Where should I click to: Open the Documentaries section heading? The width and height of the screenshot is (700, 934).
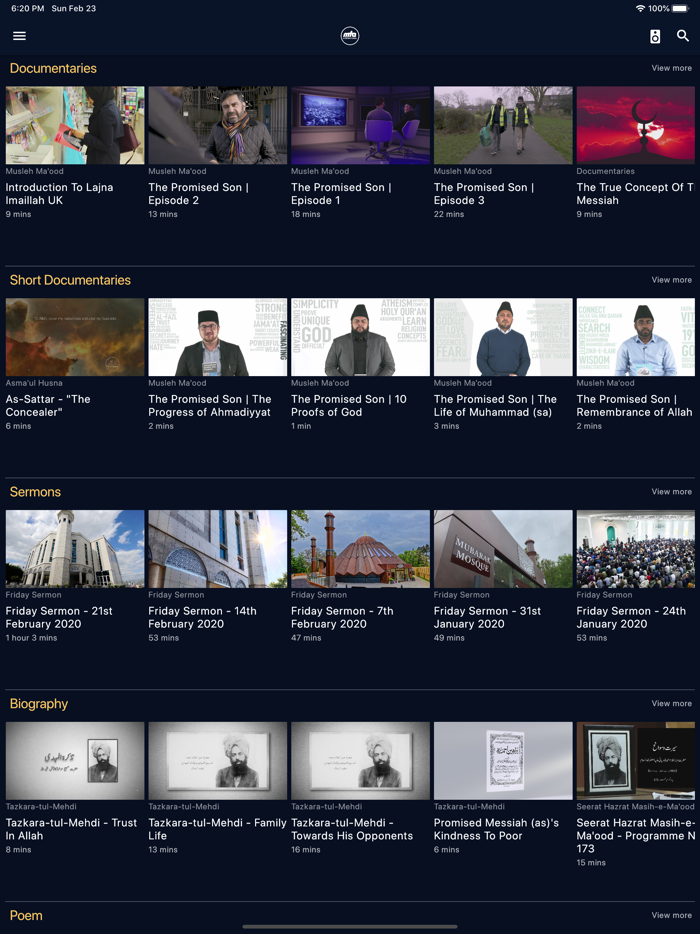(53, 68)
